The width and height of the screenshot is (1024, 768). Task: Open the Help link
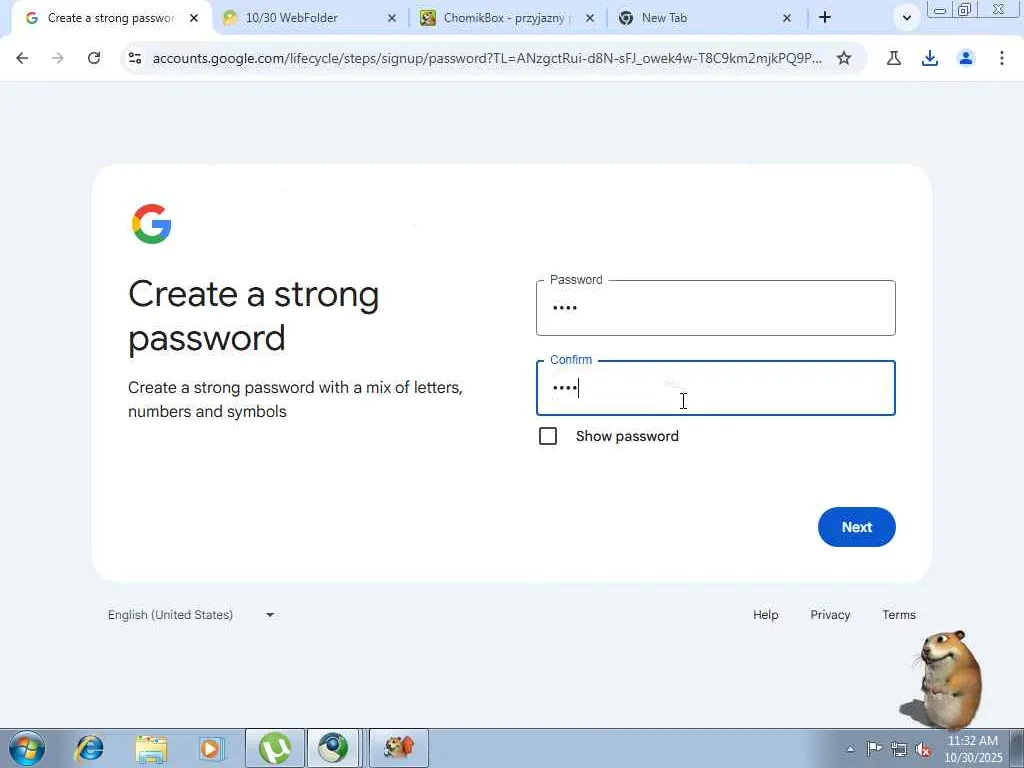pyautogui.click(x=765, y=615)
